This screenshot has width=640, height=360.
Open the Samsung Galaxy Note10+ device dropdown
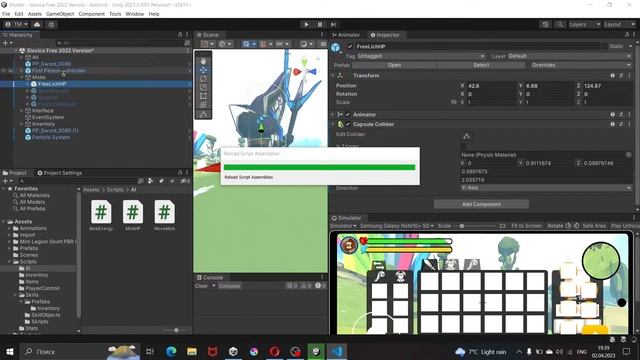click(397, 226)
